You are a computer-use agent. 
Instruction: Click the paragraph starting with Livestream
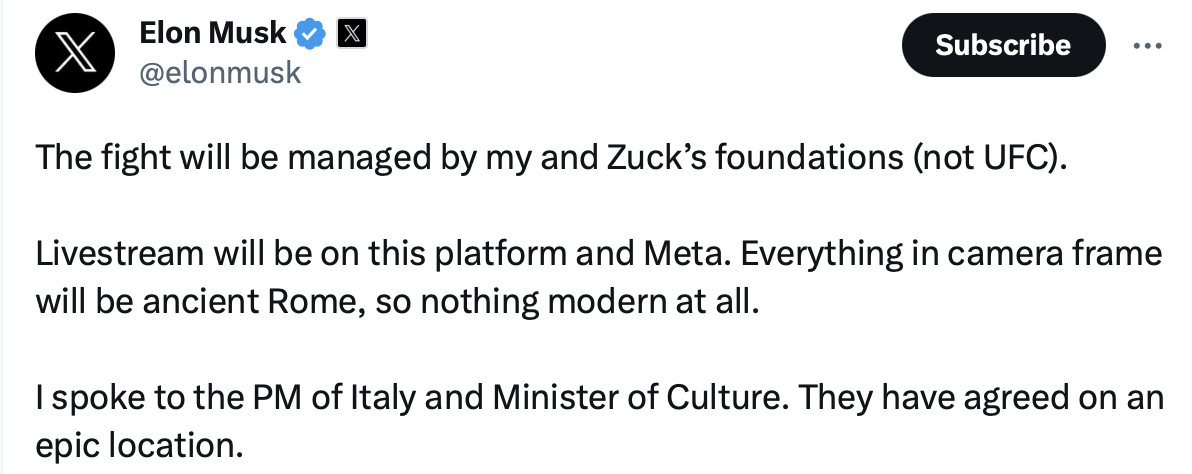tap(599, 278)
